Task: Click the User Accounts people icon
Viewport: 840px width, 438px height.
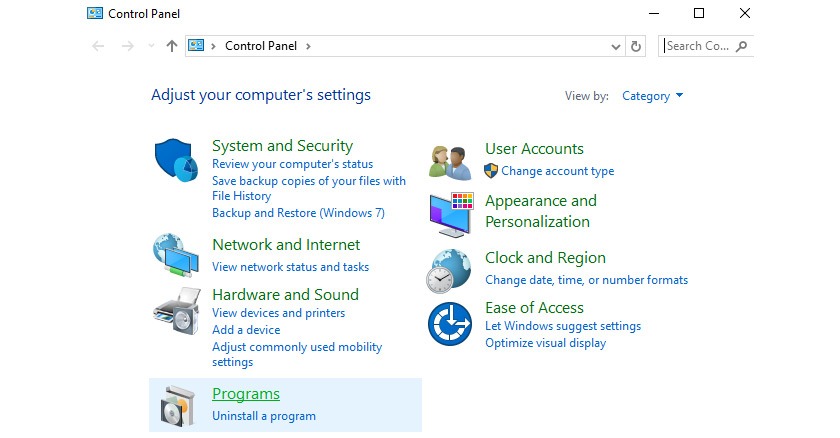Action: (450, 162)
